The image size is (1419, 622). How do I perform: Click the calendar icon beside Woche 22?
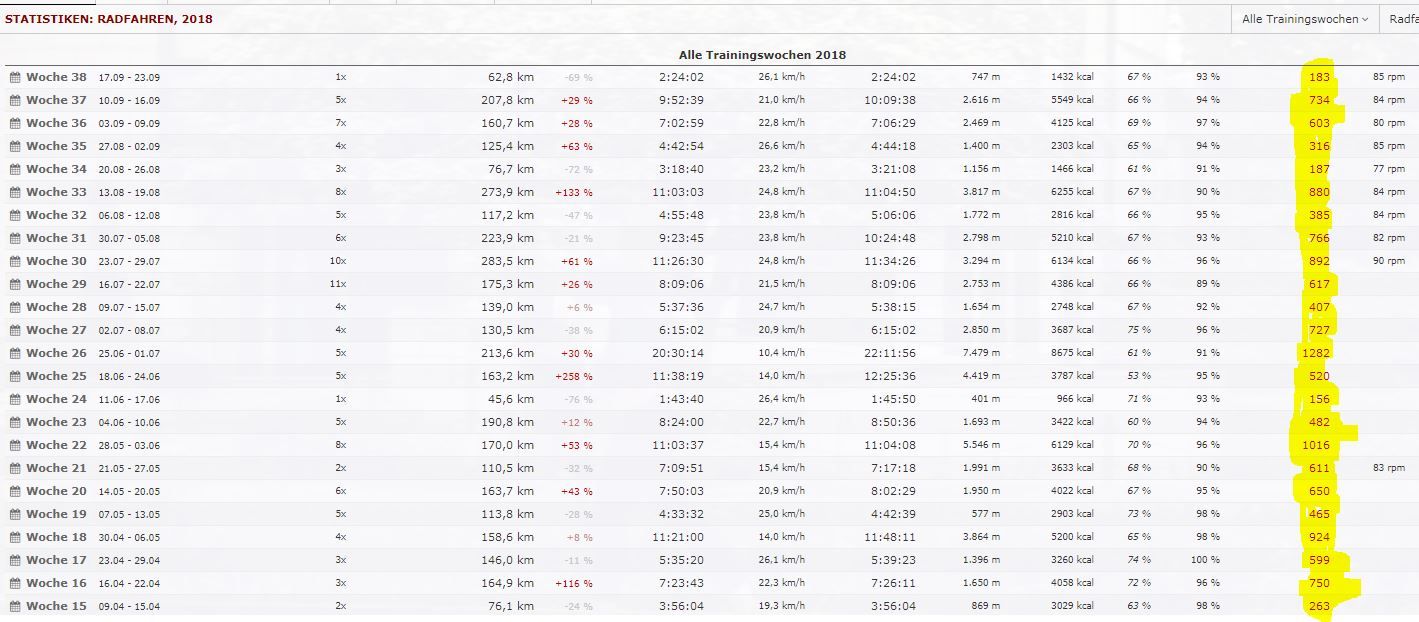[15, 445]
